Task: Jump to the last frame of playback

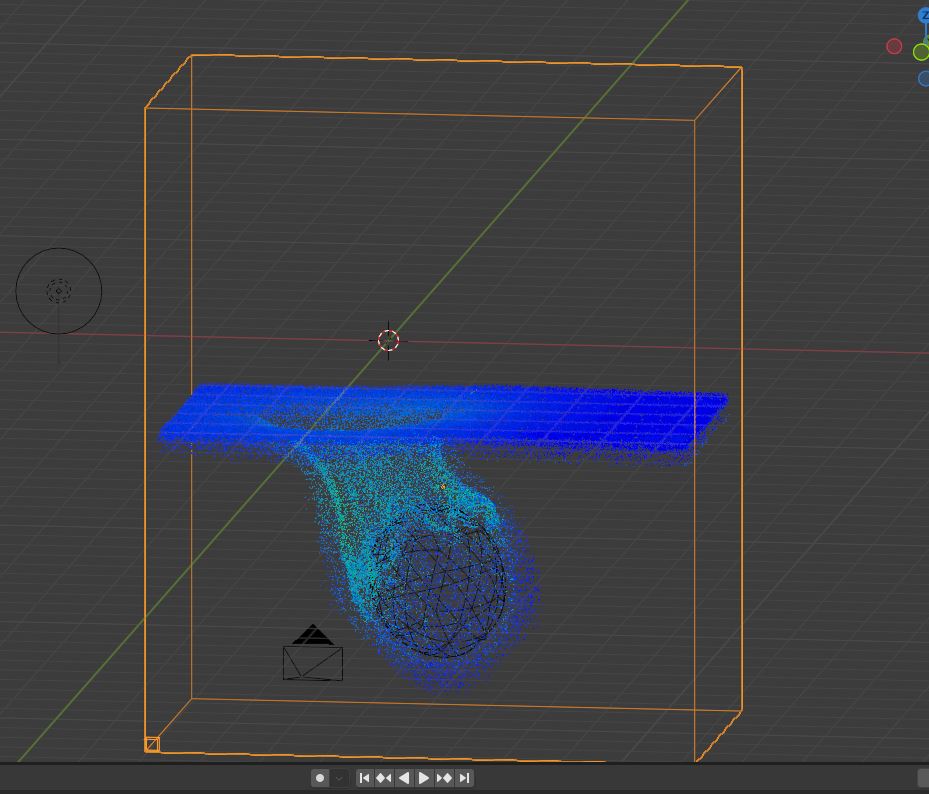Action: tap(465, 778)
